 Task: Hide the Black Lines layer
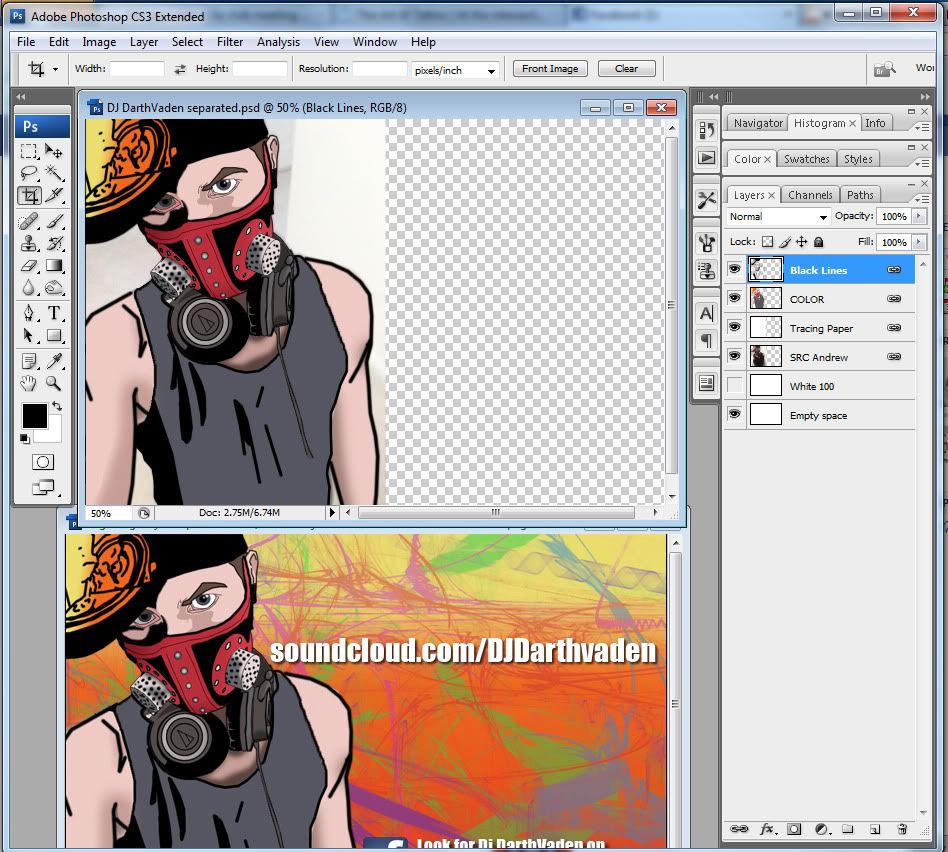click(x=735, y=269)
